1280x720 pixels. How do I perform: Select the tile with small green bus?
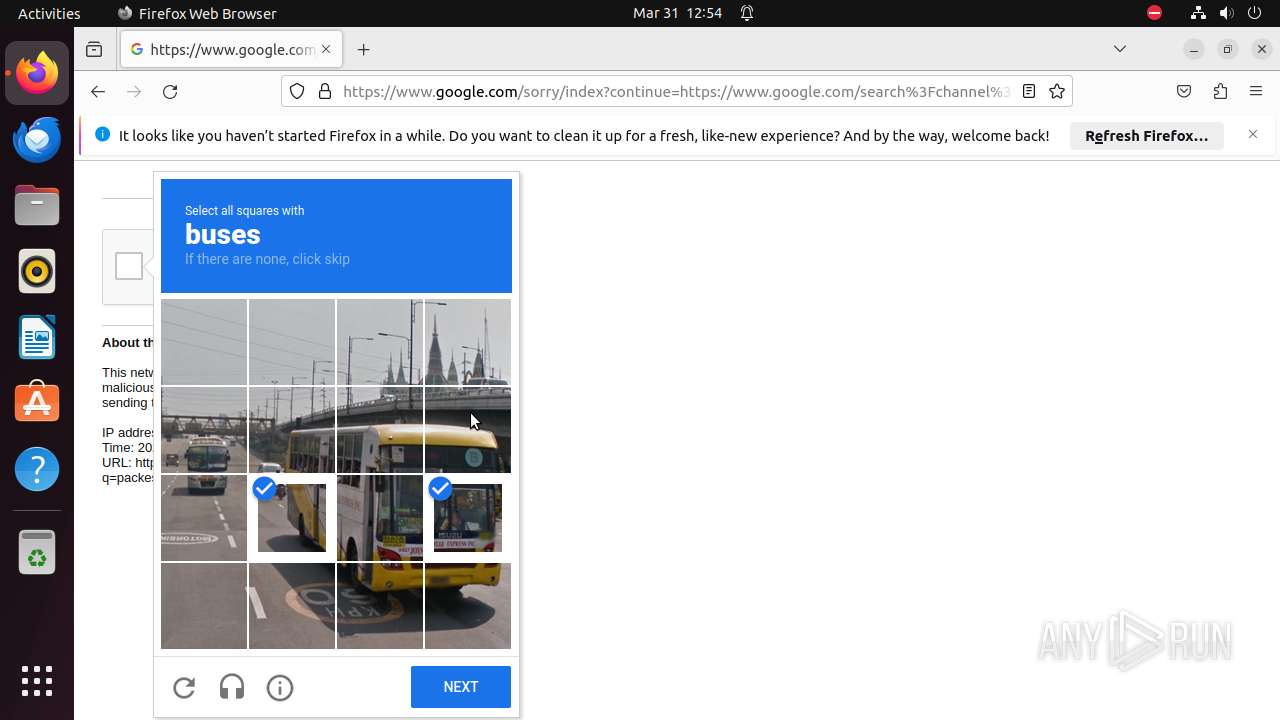pos(204,430)
